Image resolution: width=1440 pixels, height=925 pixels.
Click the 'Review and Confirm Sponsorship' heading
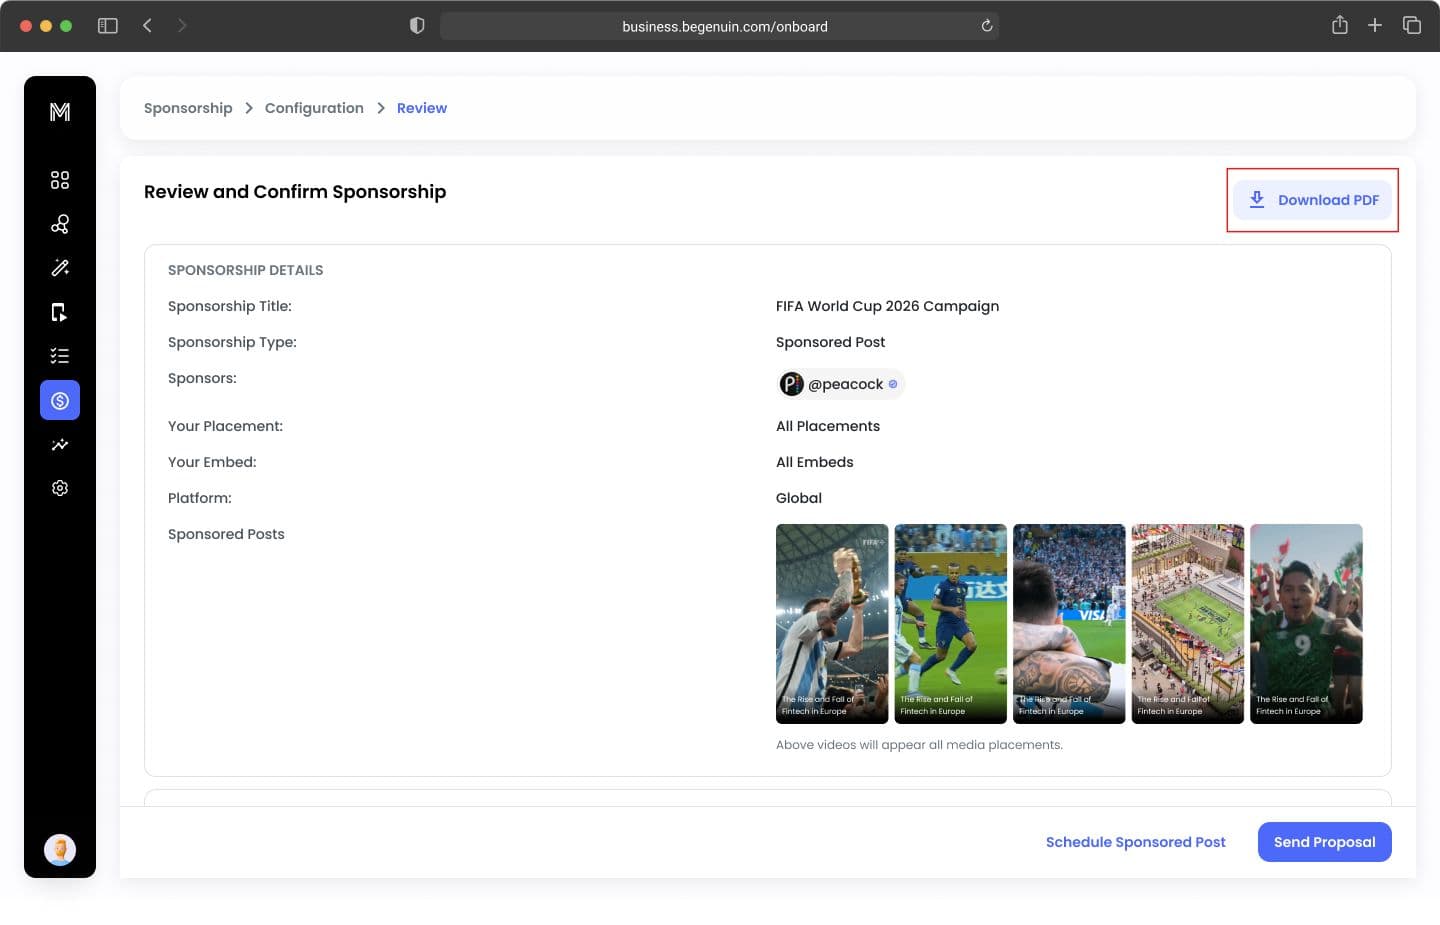(x=295, y=192)
